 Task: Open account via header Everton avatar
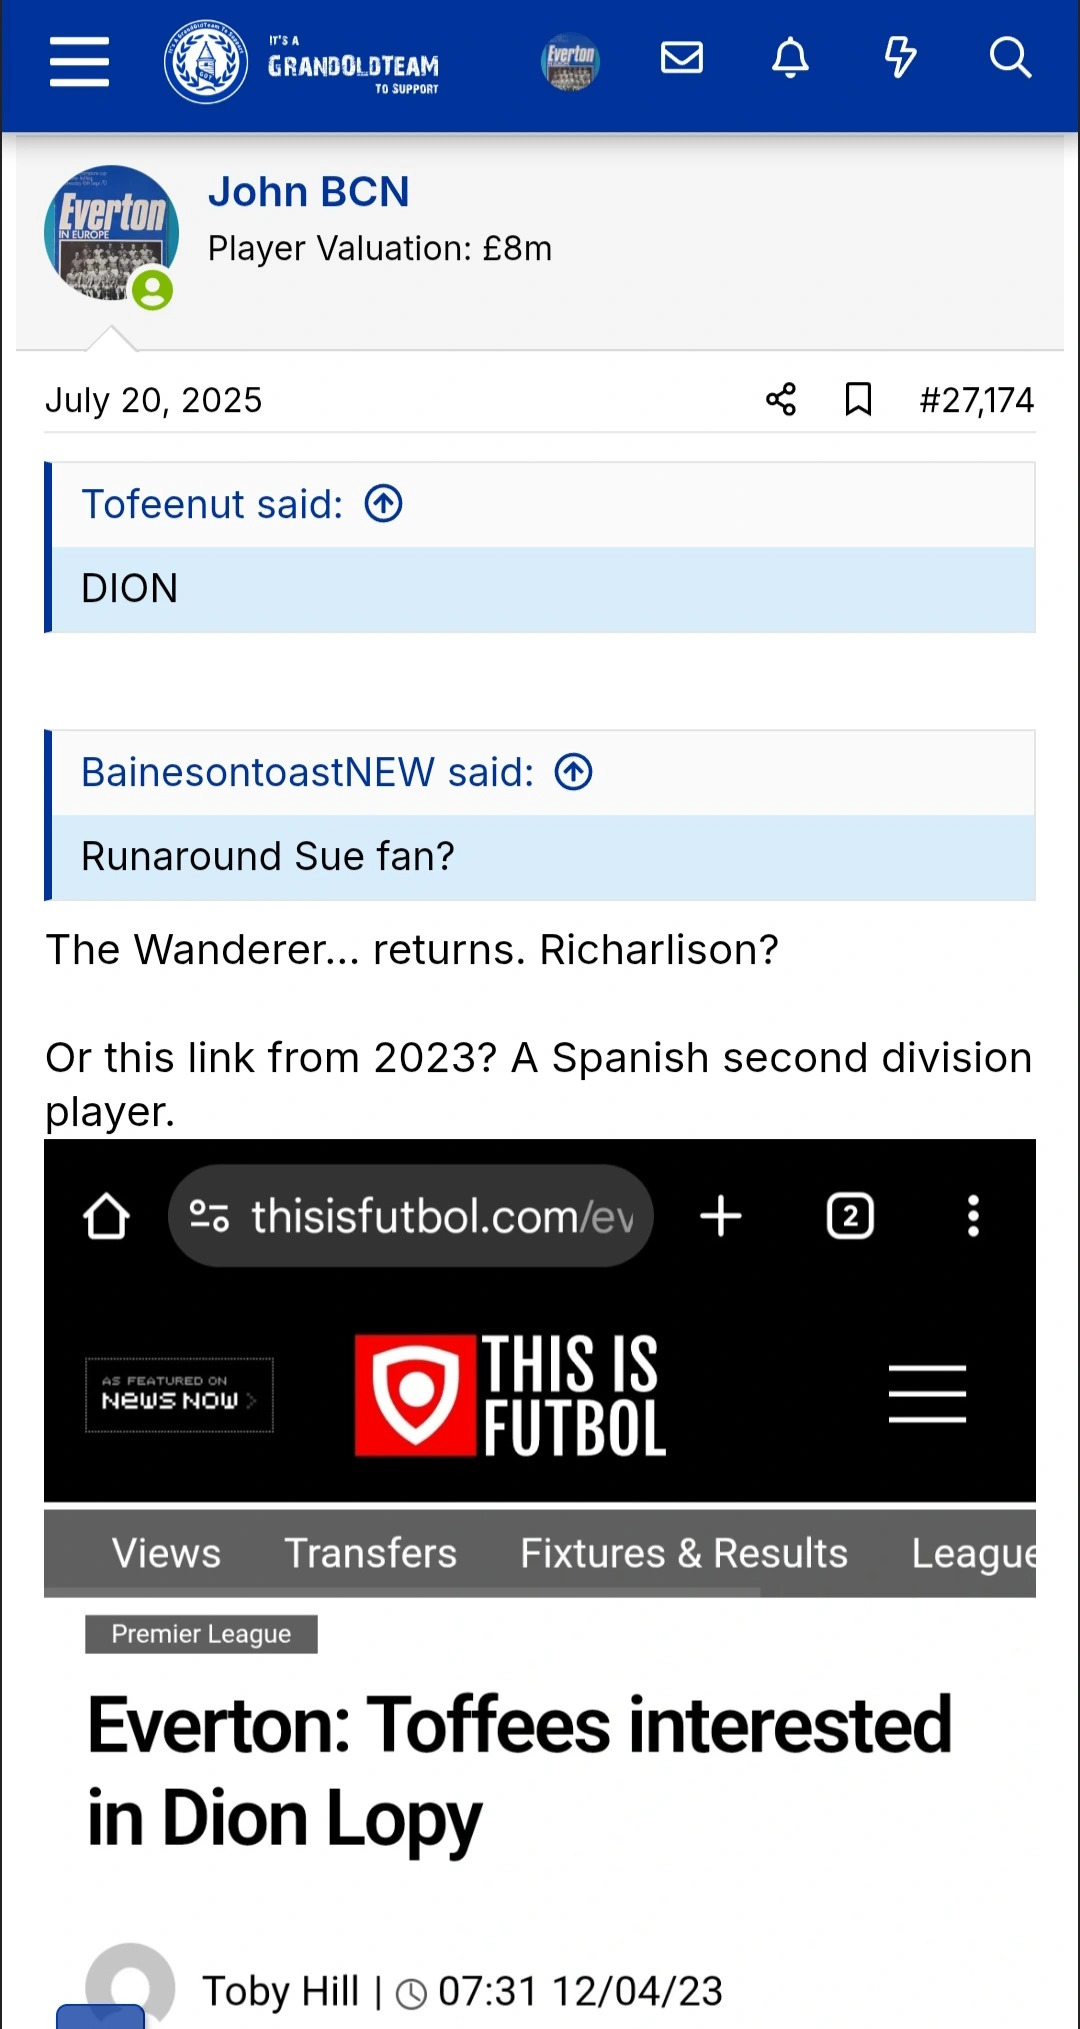point(570,62)
